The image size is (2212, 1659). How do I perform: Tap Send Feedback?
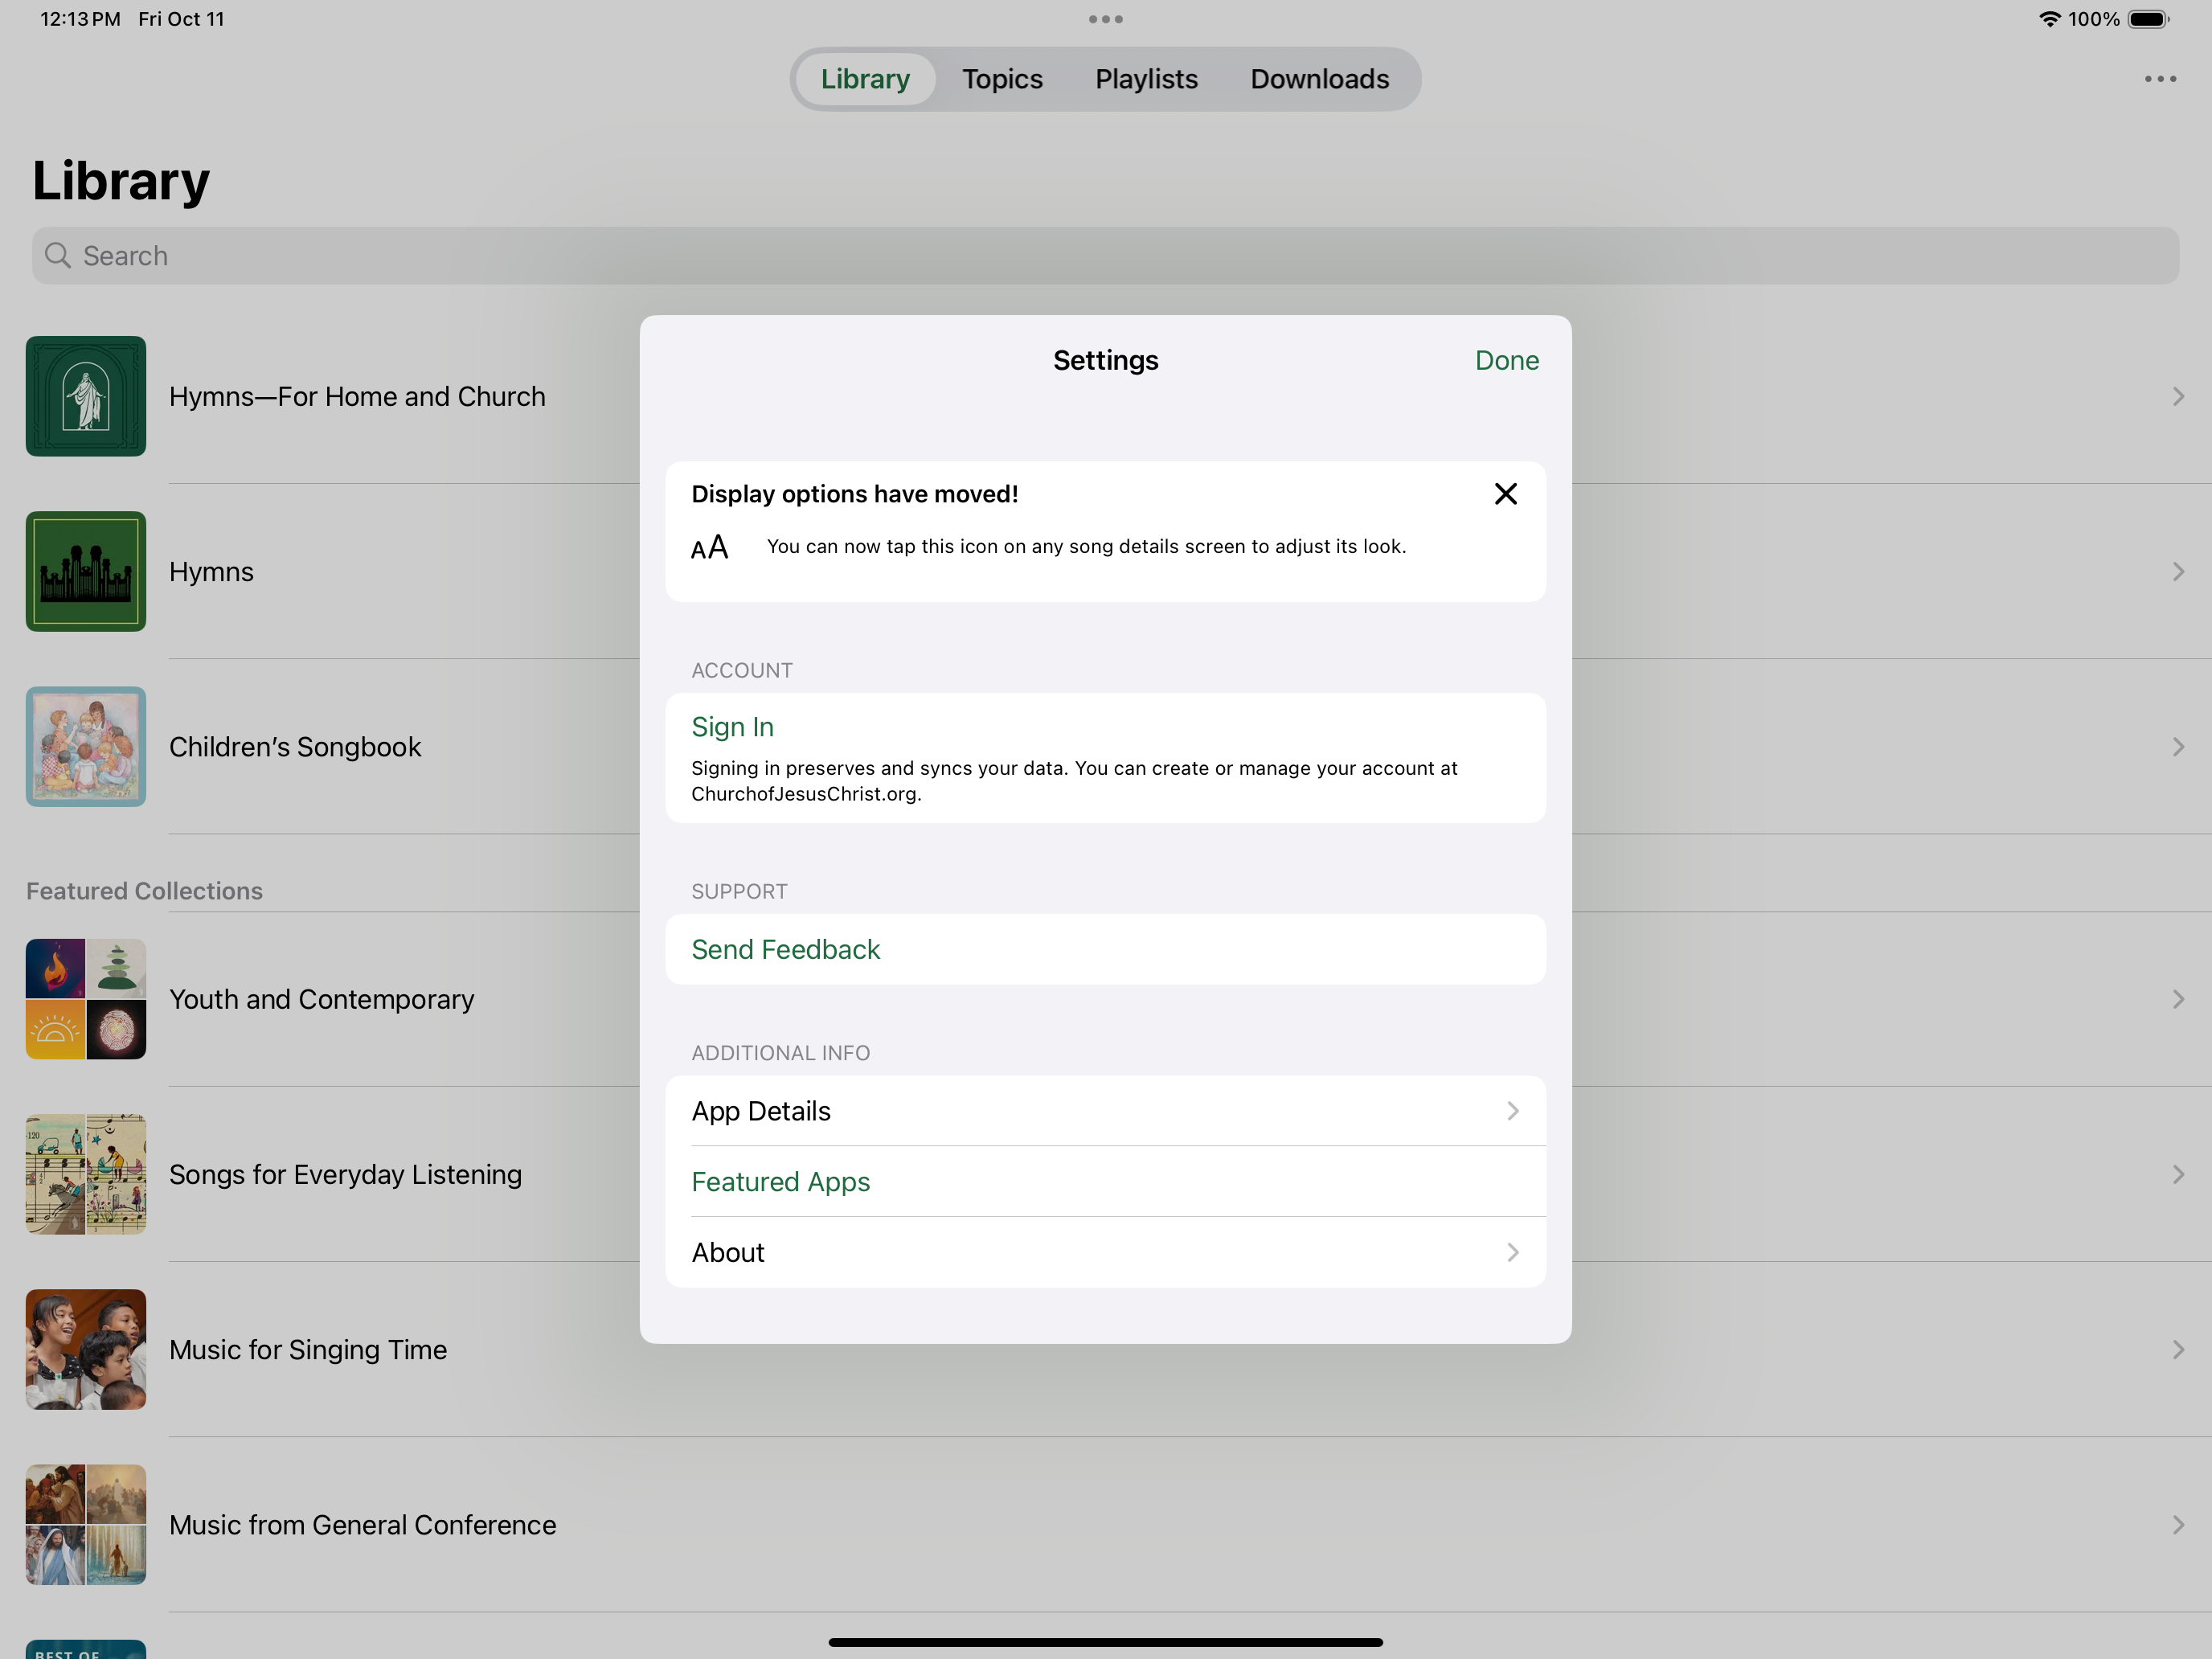785,949
